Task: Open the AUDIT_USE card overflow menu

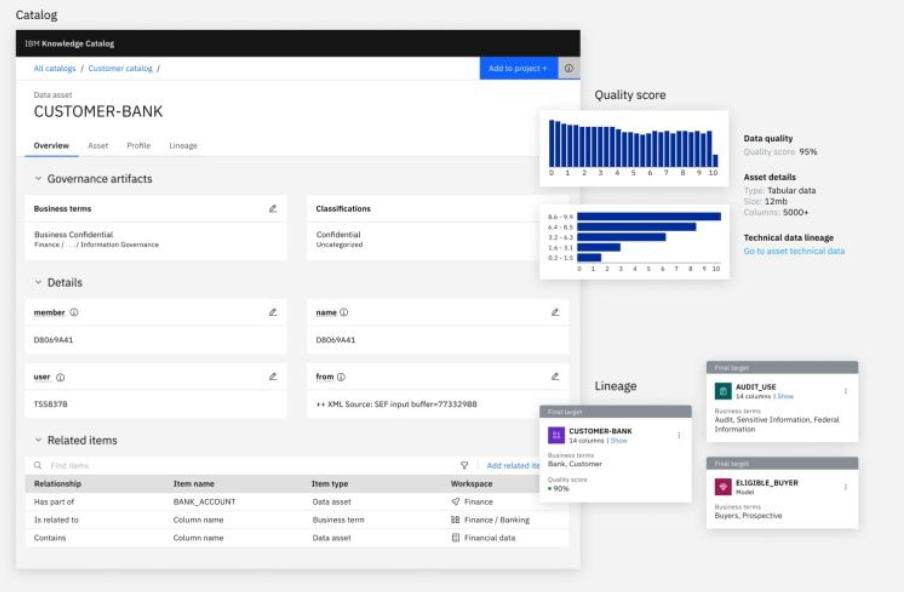Action: pos(845,391)
